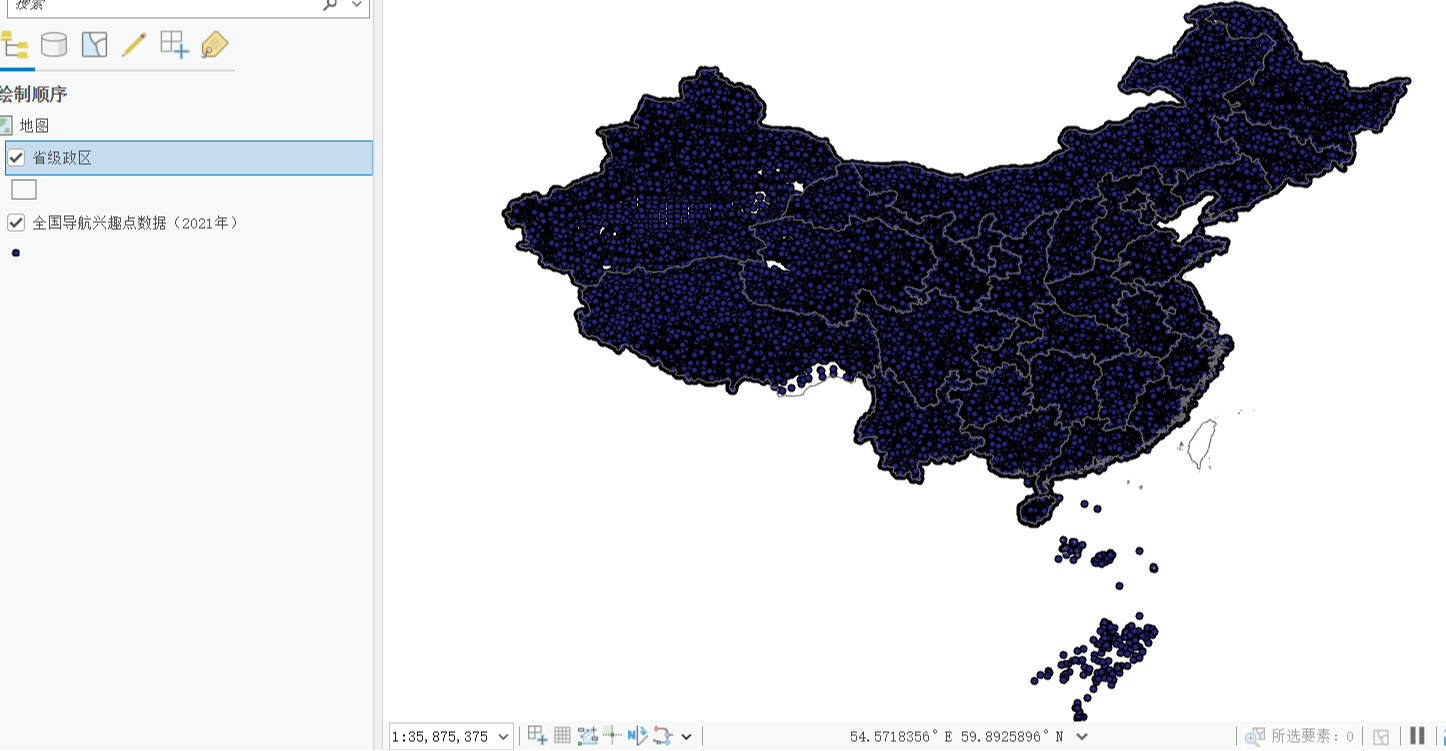Open the coordinate display format dropdown

[1082, 737]
